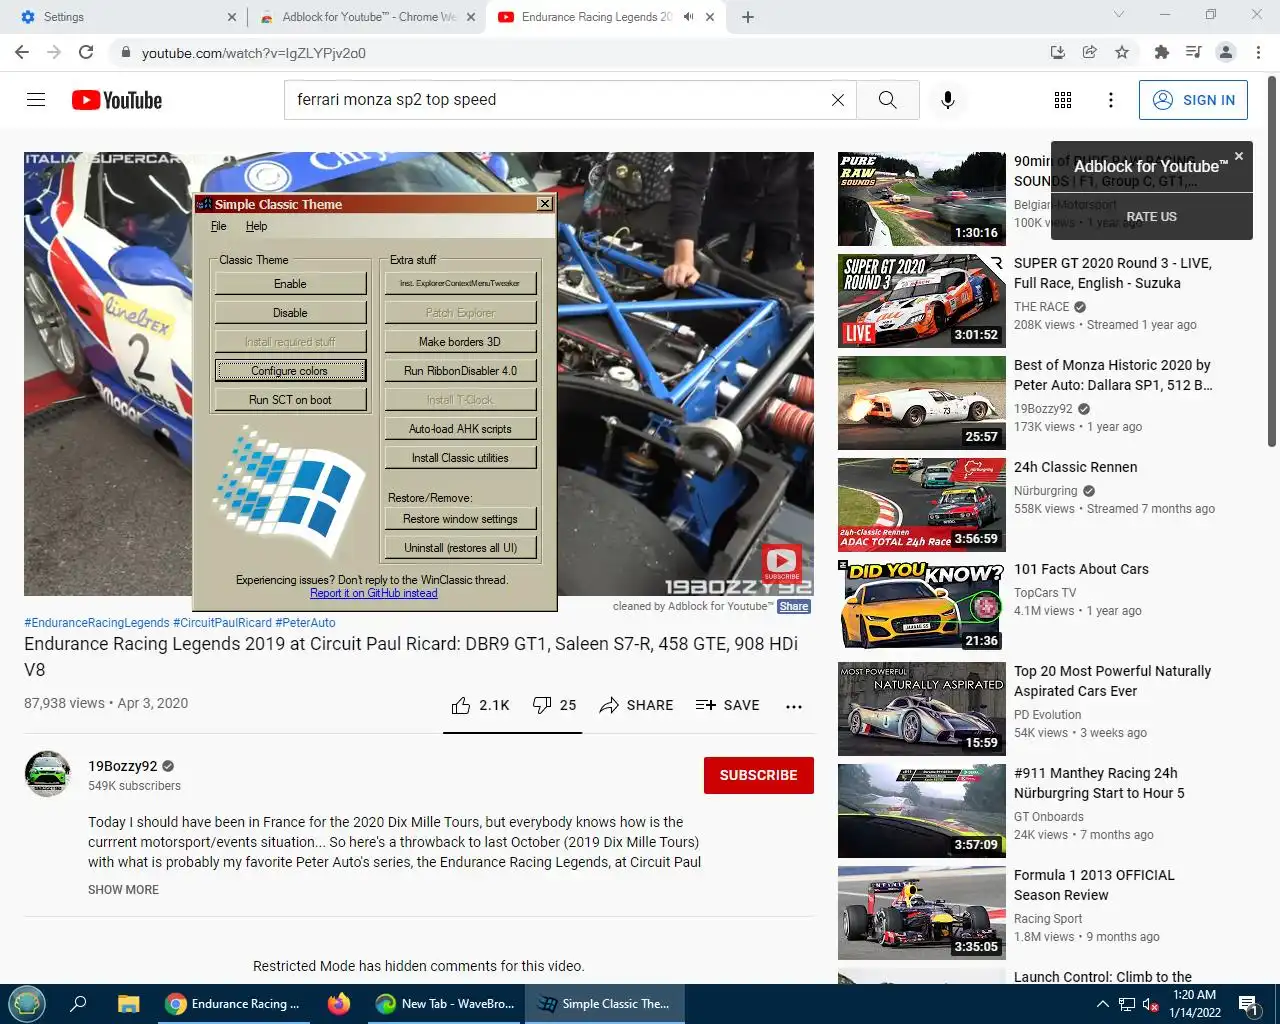Image resolution: width=1280 pixels, height=1024 pixels.
Task: Mute the tab via speaker icon
Action: point(688,17)
